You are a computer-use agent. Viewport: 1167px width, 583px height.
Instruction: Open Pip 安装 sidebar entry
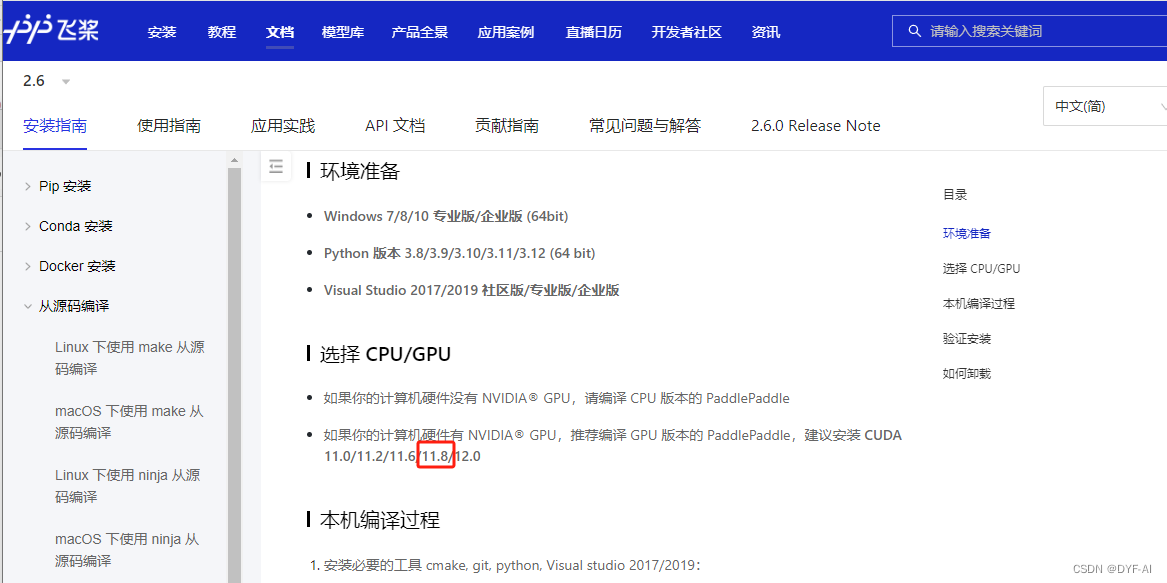tap(65, 186)
